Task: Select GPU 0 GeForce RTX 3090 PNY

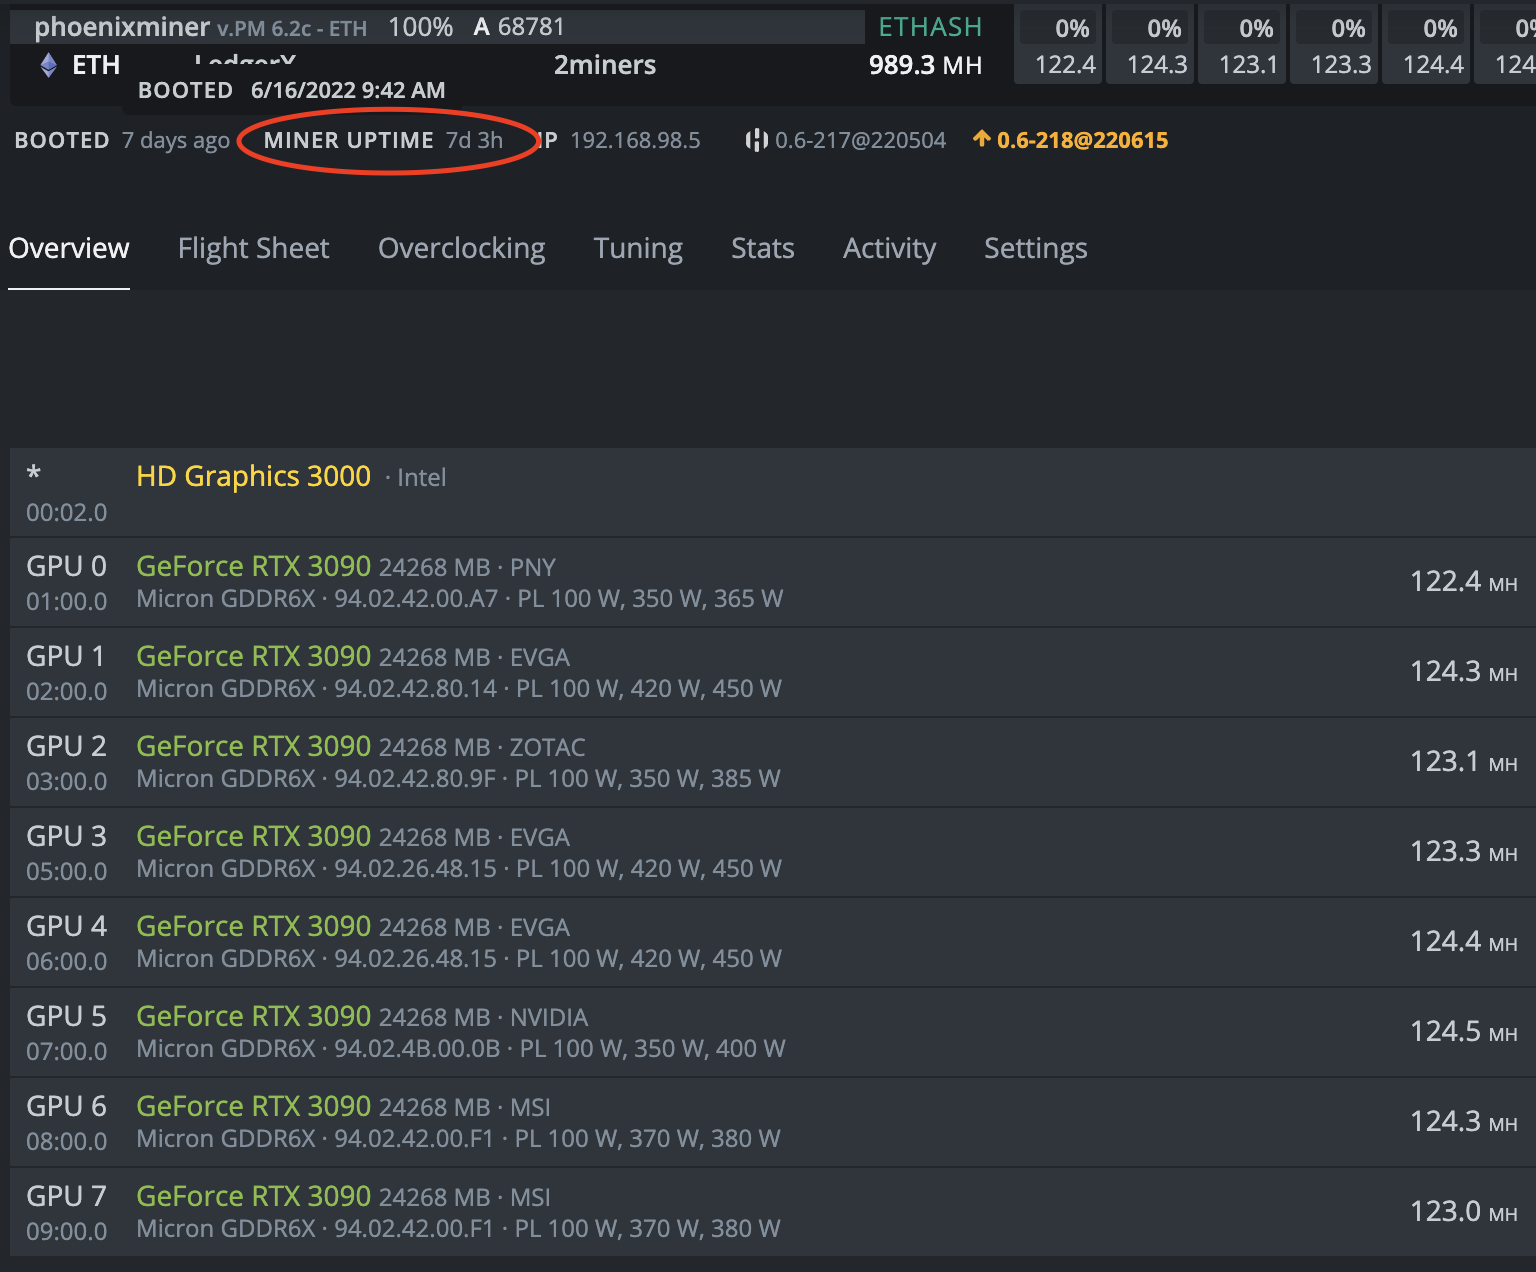Action: (773, 582)
